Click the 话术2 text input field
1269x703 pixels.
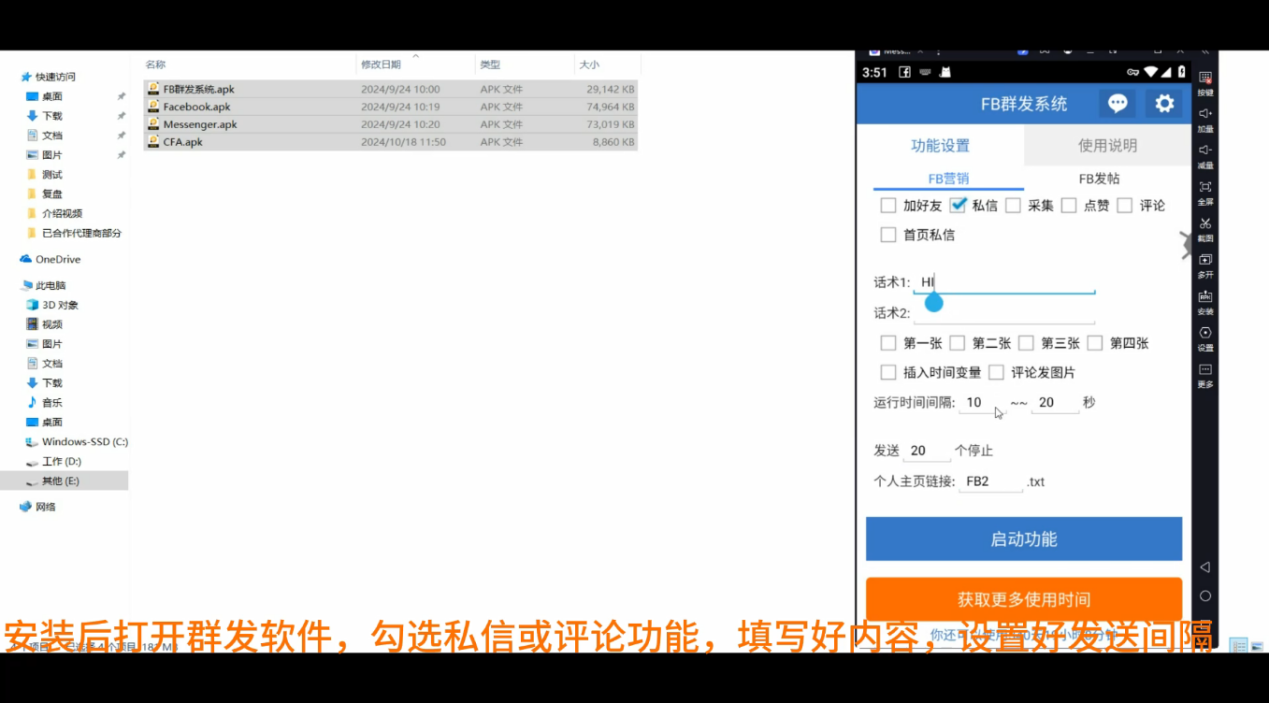(x=1004, y=313)
